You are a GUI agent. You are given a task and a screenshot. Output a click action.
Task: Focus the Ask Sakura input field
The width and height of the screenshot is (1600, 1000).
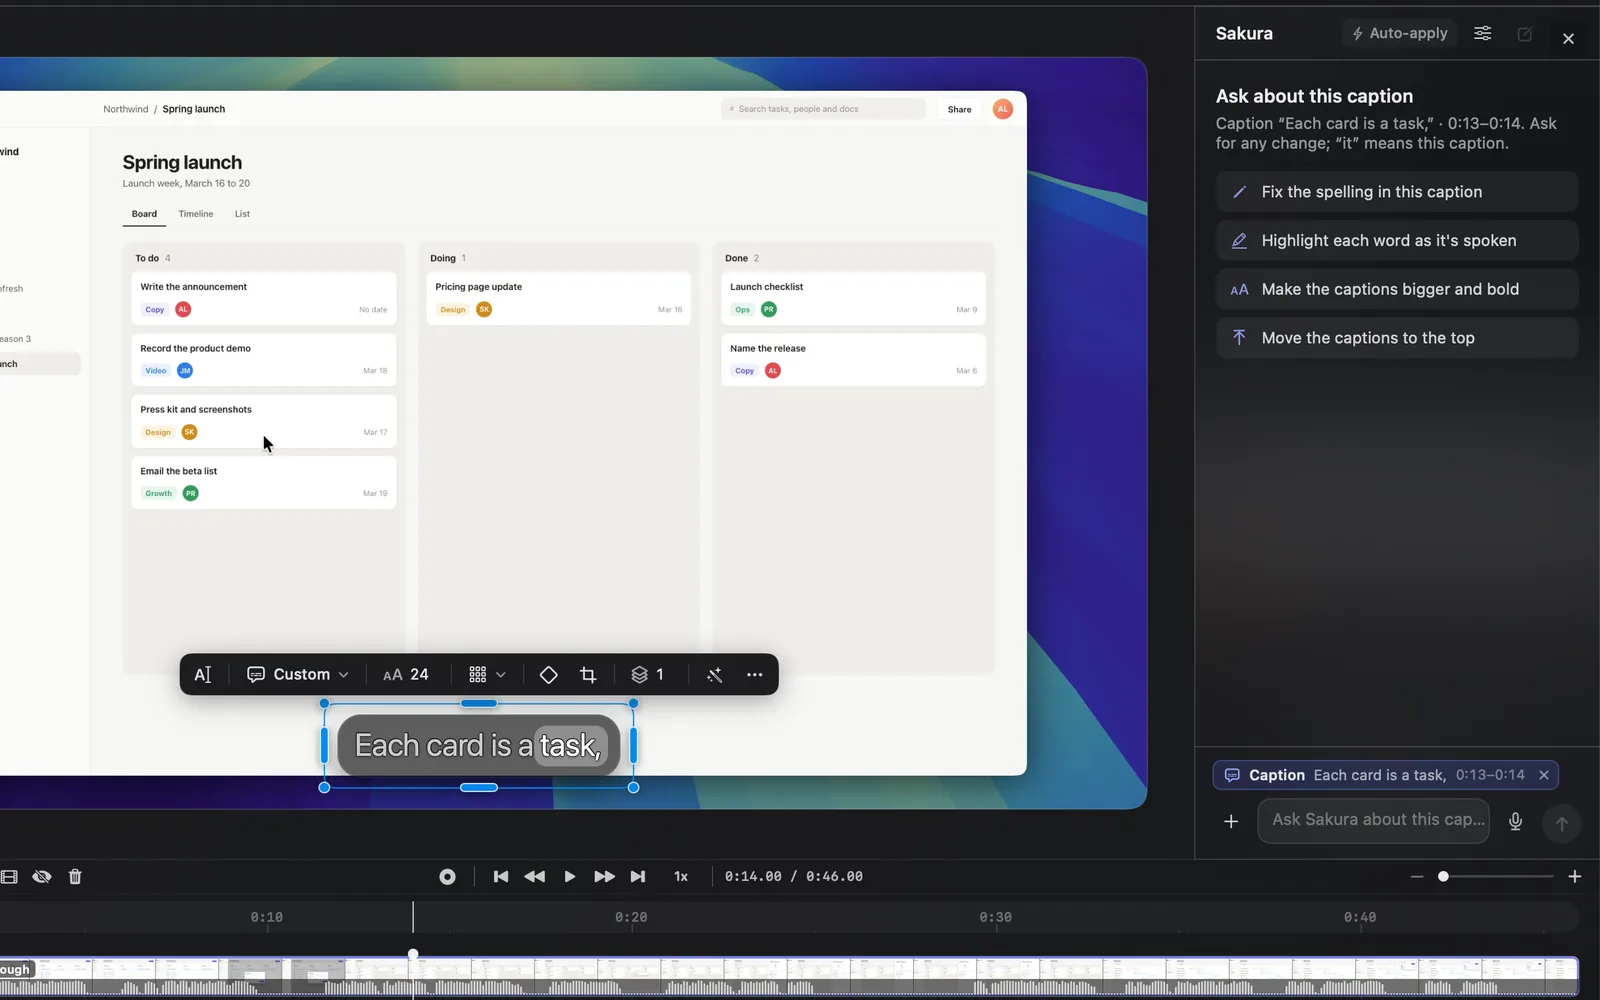pyautogui.click(x=1374, y=820)
